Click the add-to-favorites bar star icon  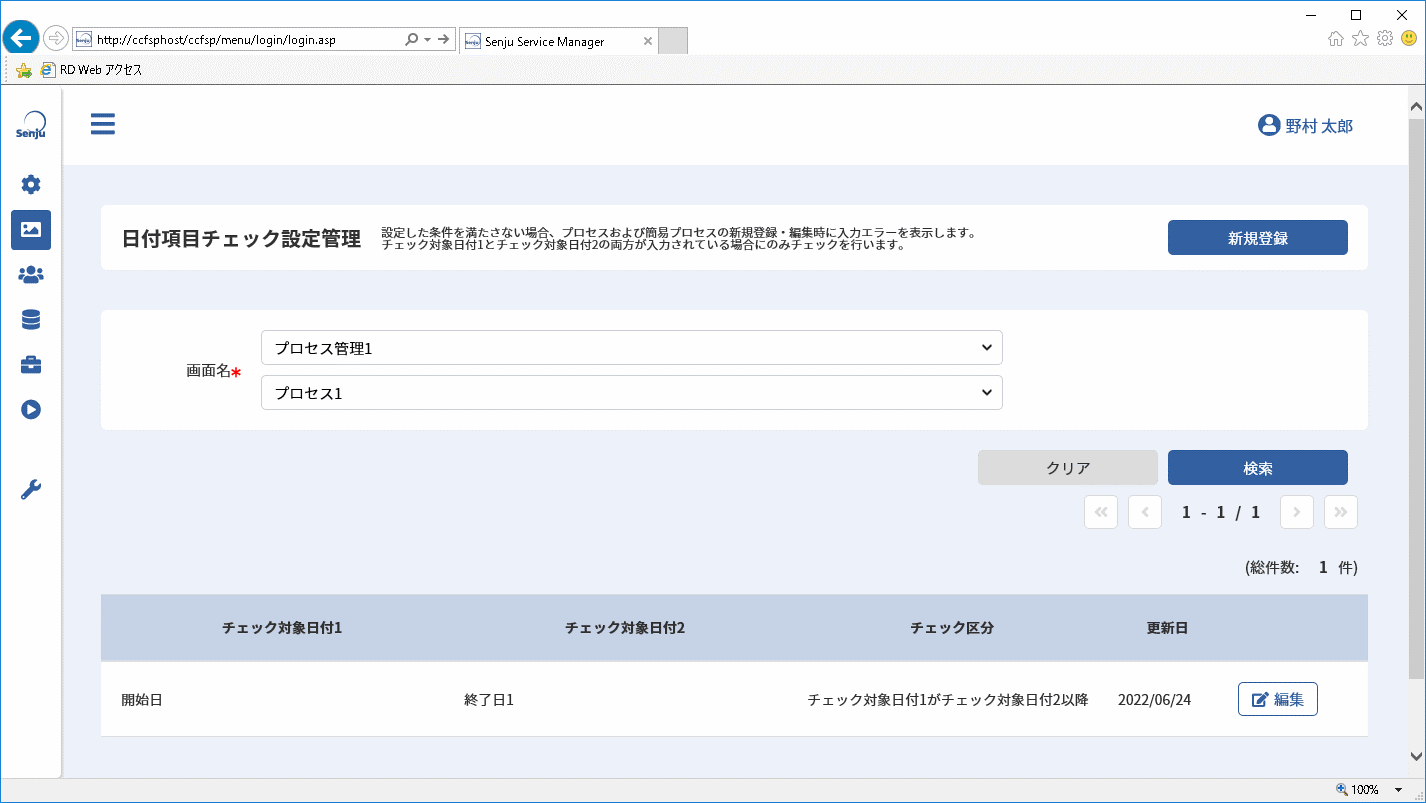24,70
